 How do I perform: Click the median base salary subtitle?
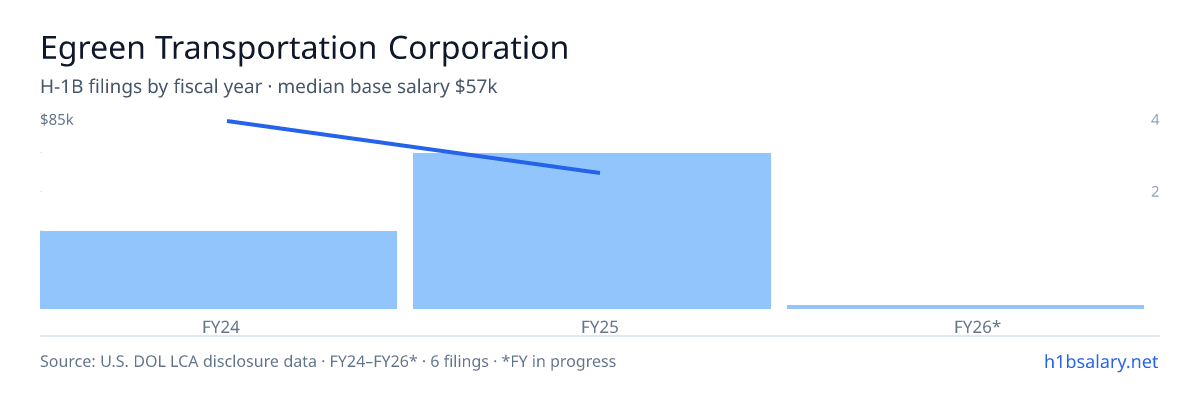(388, 87)
